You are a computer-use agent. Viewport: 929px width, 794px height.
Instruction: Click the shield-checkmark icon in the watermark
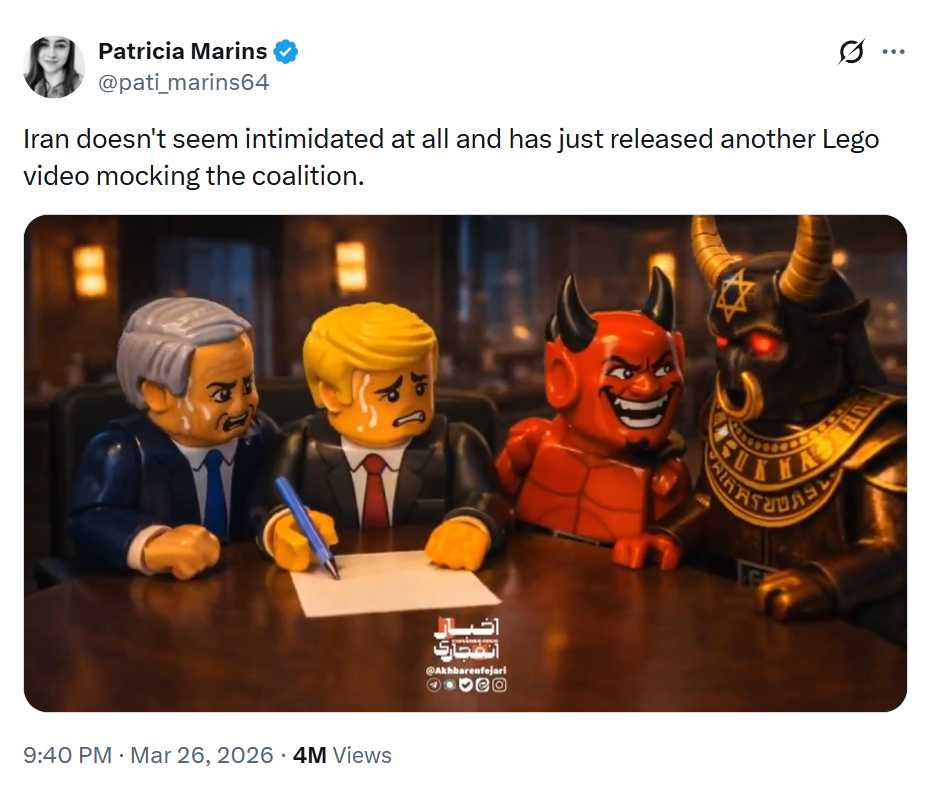click(466, 685)
